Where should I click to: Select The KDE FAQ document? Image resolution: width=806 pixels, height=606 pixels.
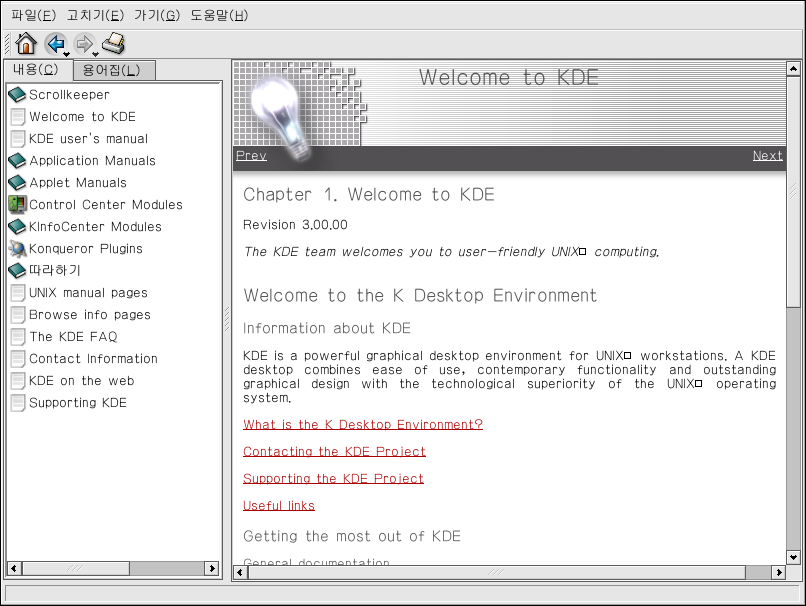73,337
